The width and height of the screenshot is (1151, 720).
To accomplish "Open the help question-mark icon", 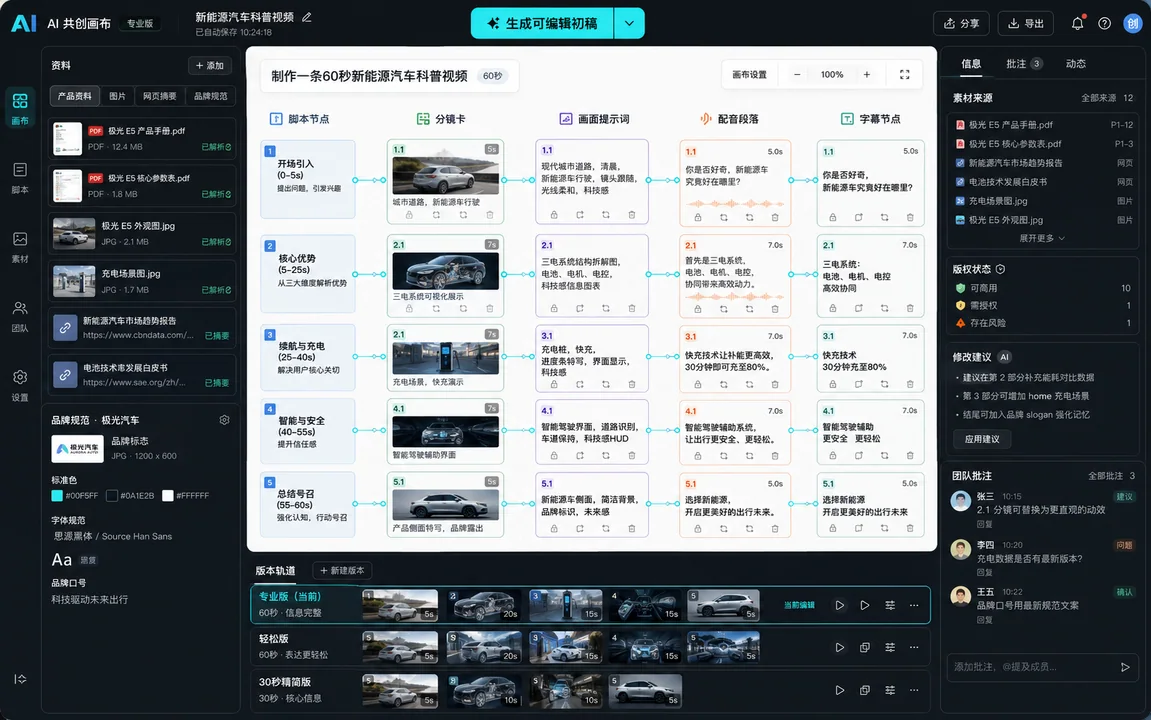I will [x=1104, y=23].
